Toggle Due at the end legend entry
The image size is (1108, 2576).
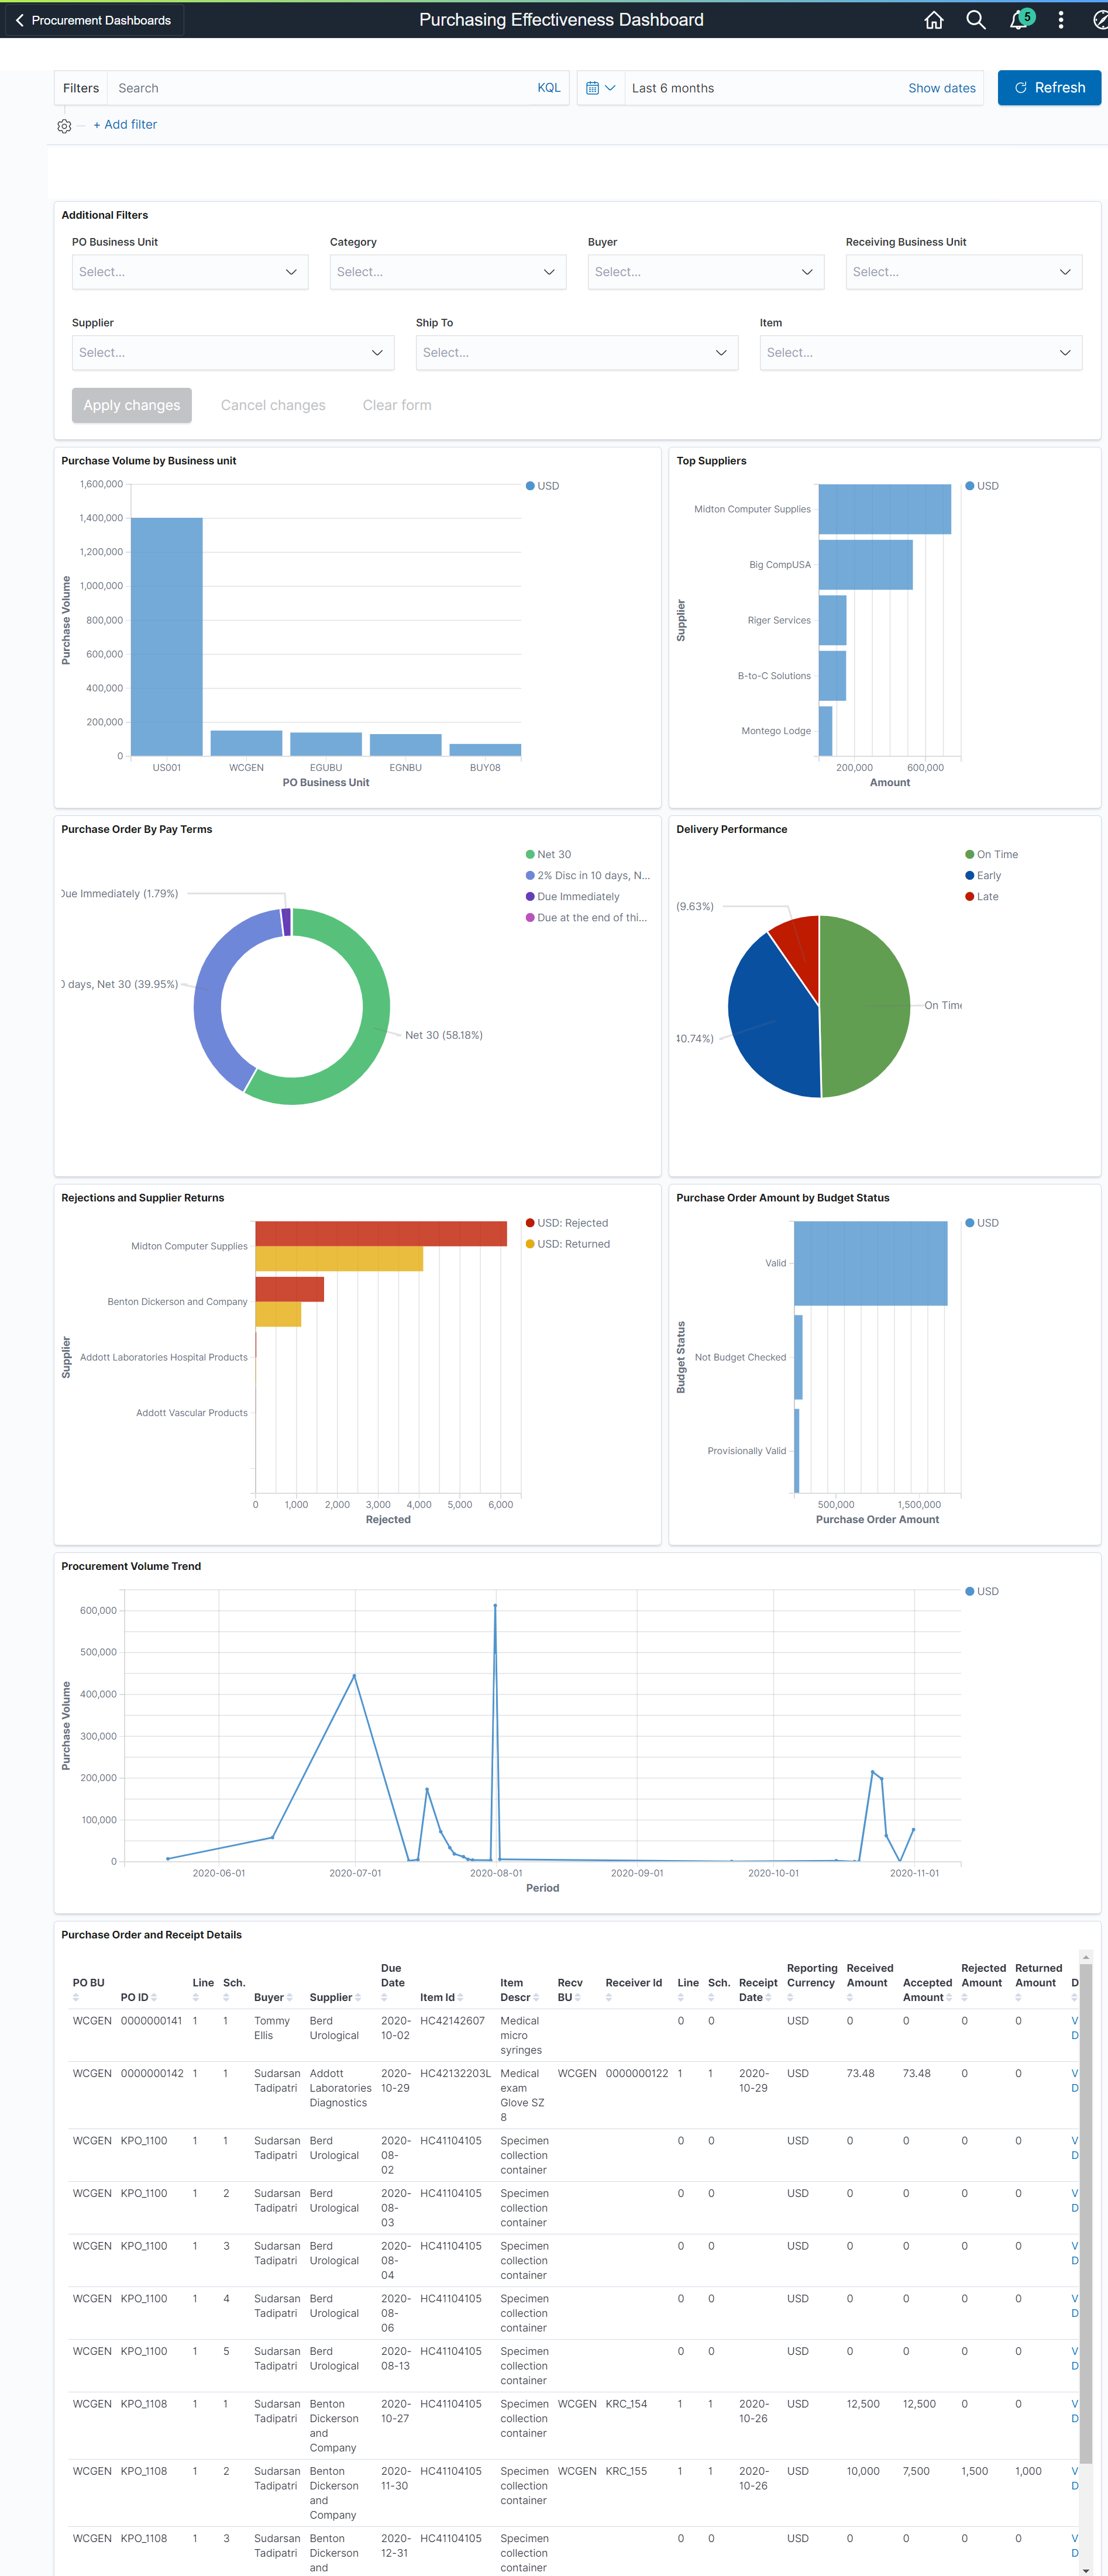coord(586,917)
